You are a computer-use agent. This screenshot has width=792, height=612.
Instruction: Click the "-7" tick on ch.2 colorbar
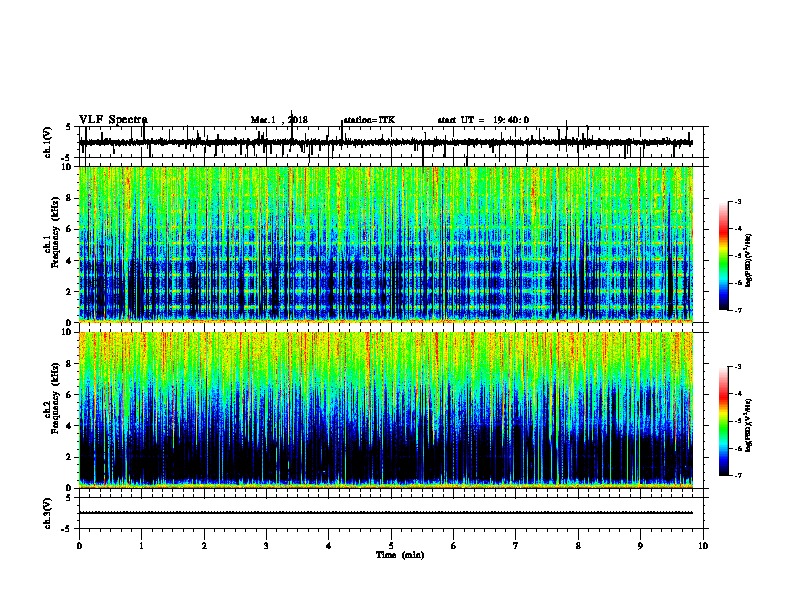pos(737,476)
